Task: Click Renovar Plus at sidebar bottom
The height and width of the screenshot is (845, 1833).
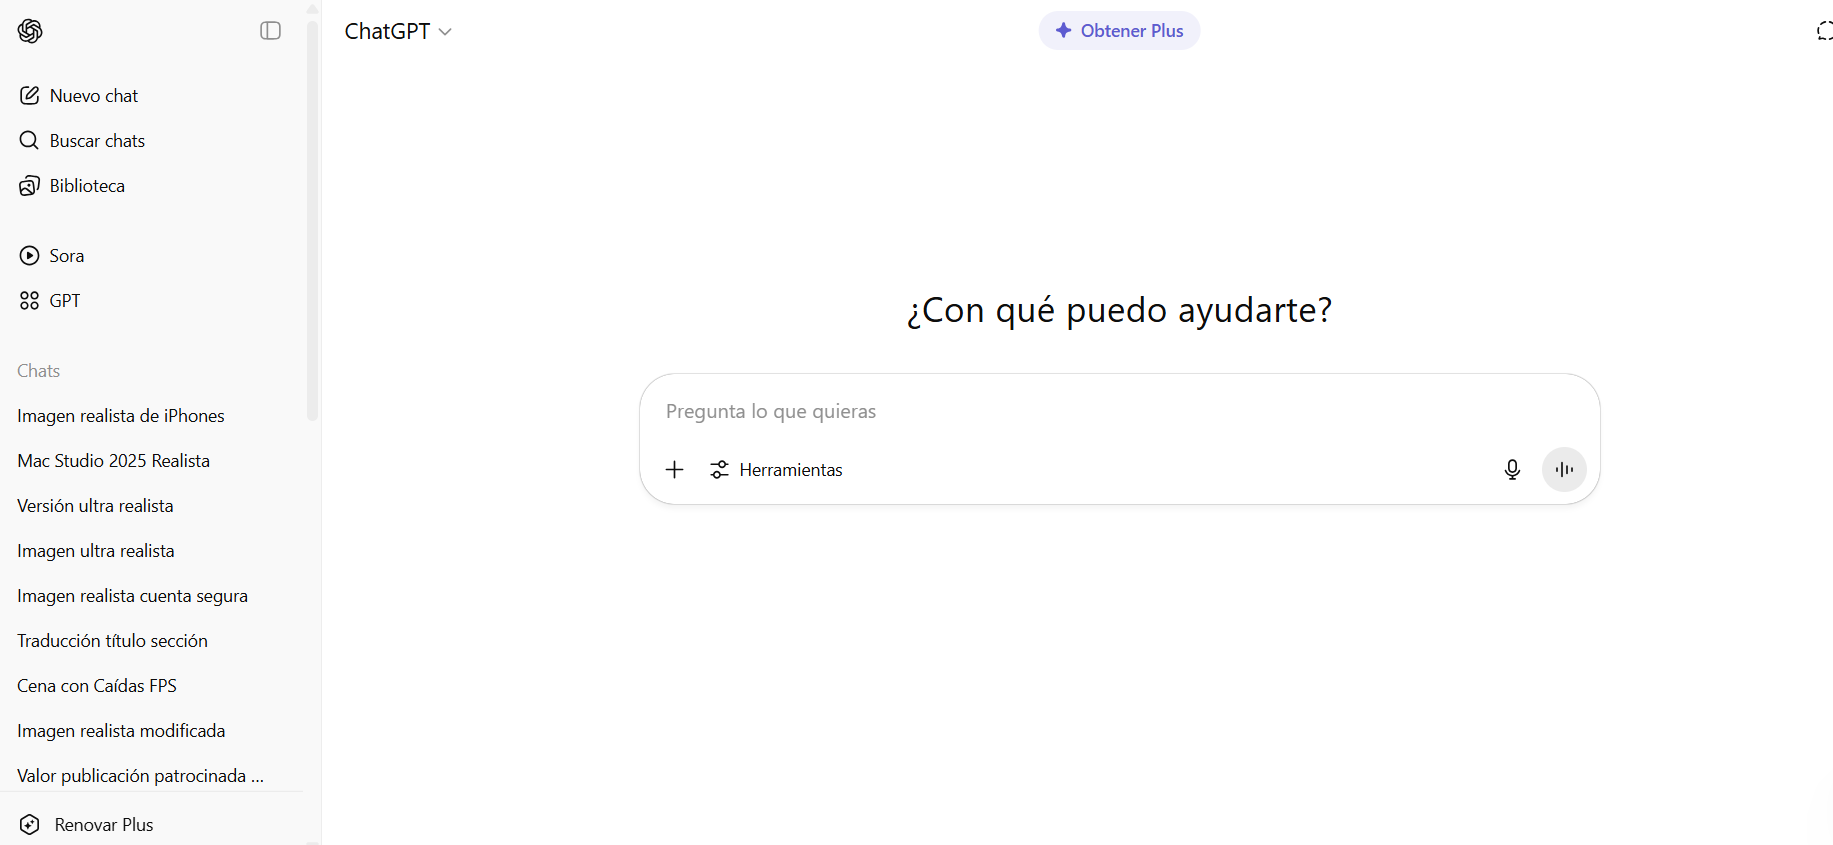Action: pyautogui.click(x=103, y=825)
